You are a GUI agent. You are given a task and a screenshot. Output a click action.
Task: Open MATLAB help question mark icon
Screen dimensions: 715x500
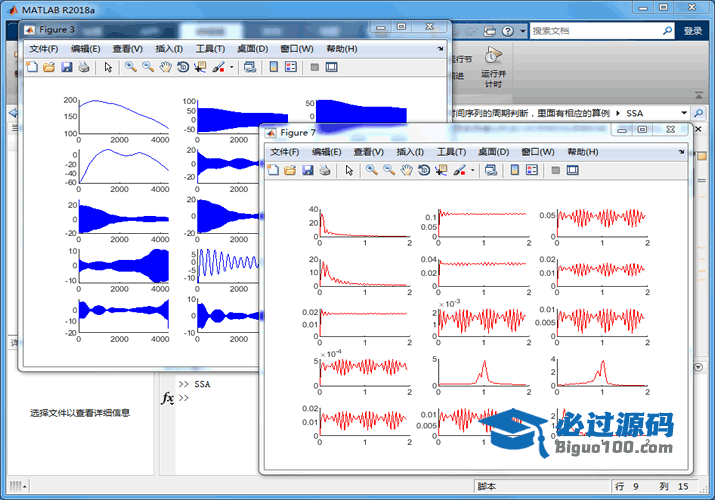point(508,31)
